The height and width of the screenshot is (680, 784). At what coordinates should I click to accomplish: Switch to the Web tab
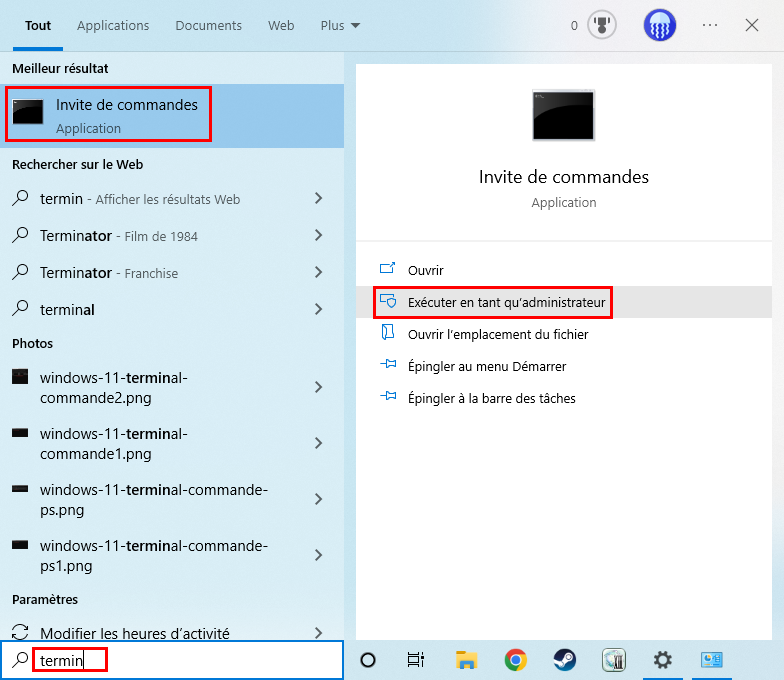click(x=281, y=26)
